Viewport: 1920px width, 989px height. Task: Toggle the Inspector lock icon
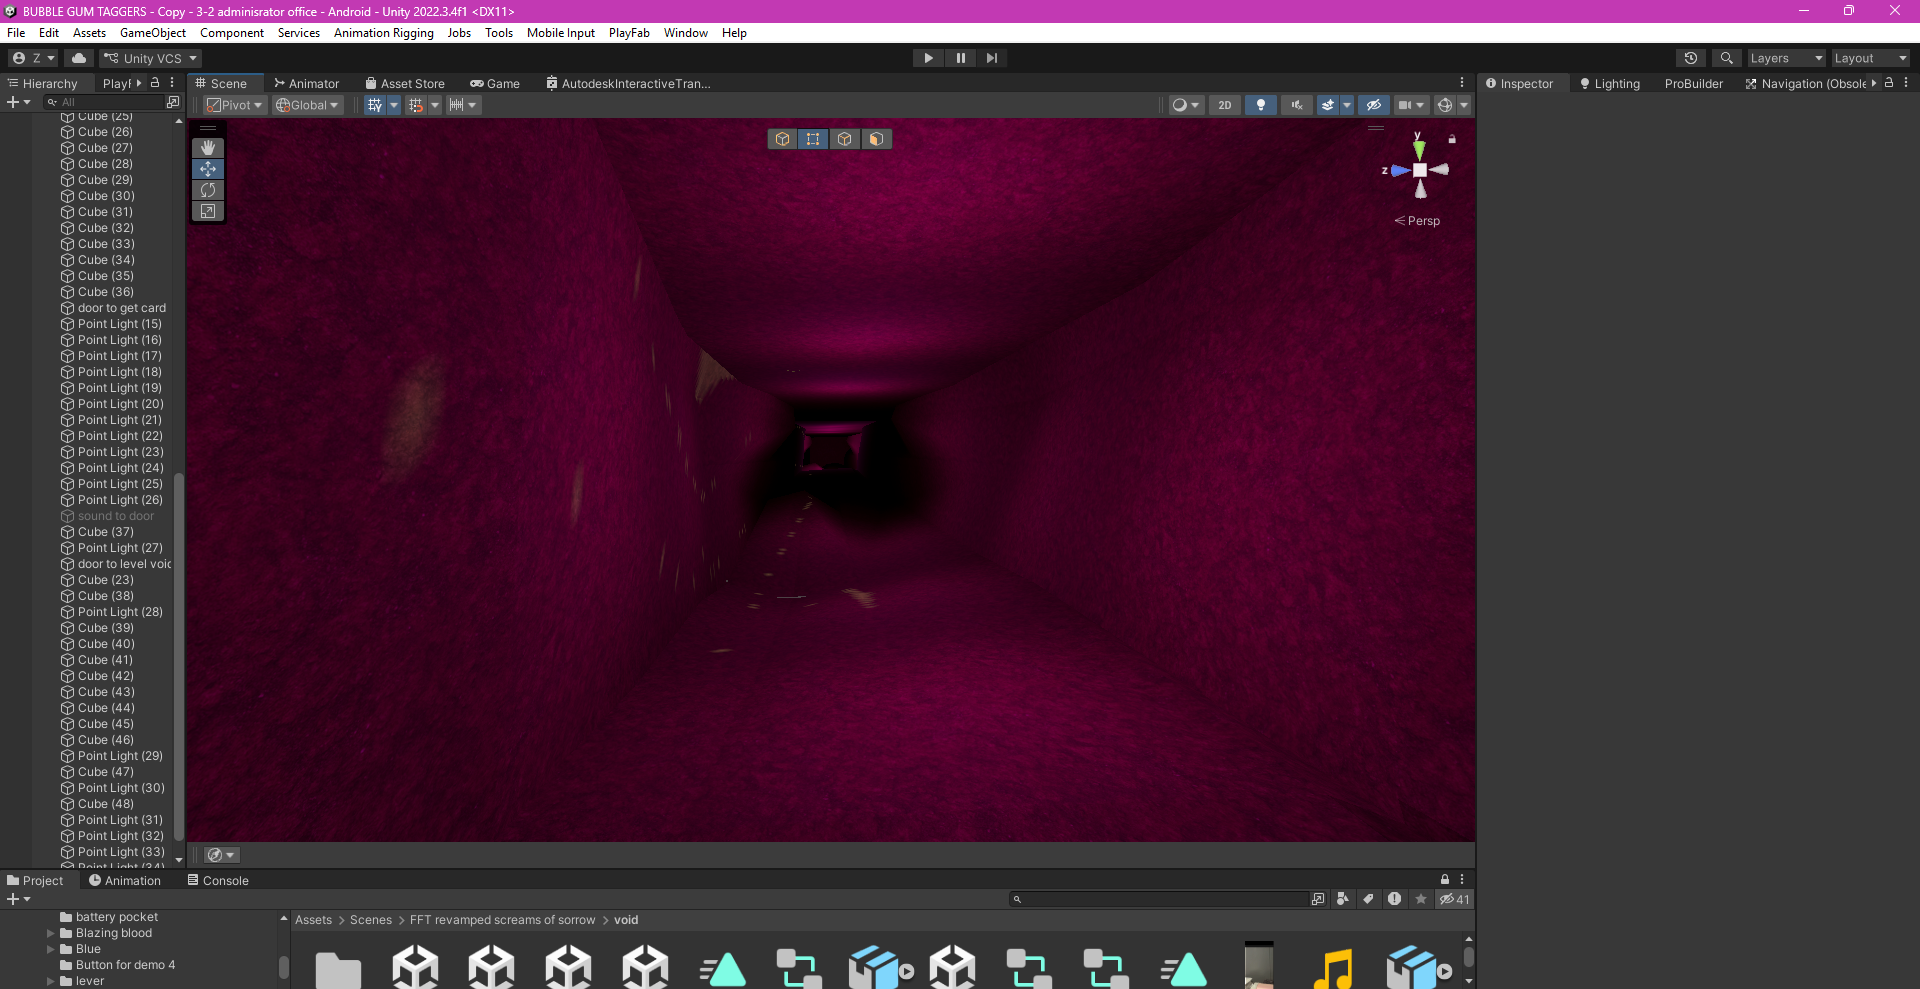point(1889,83)
